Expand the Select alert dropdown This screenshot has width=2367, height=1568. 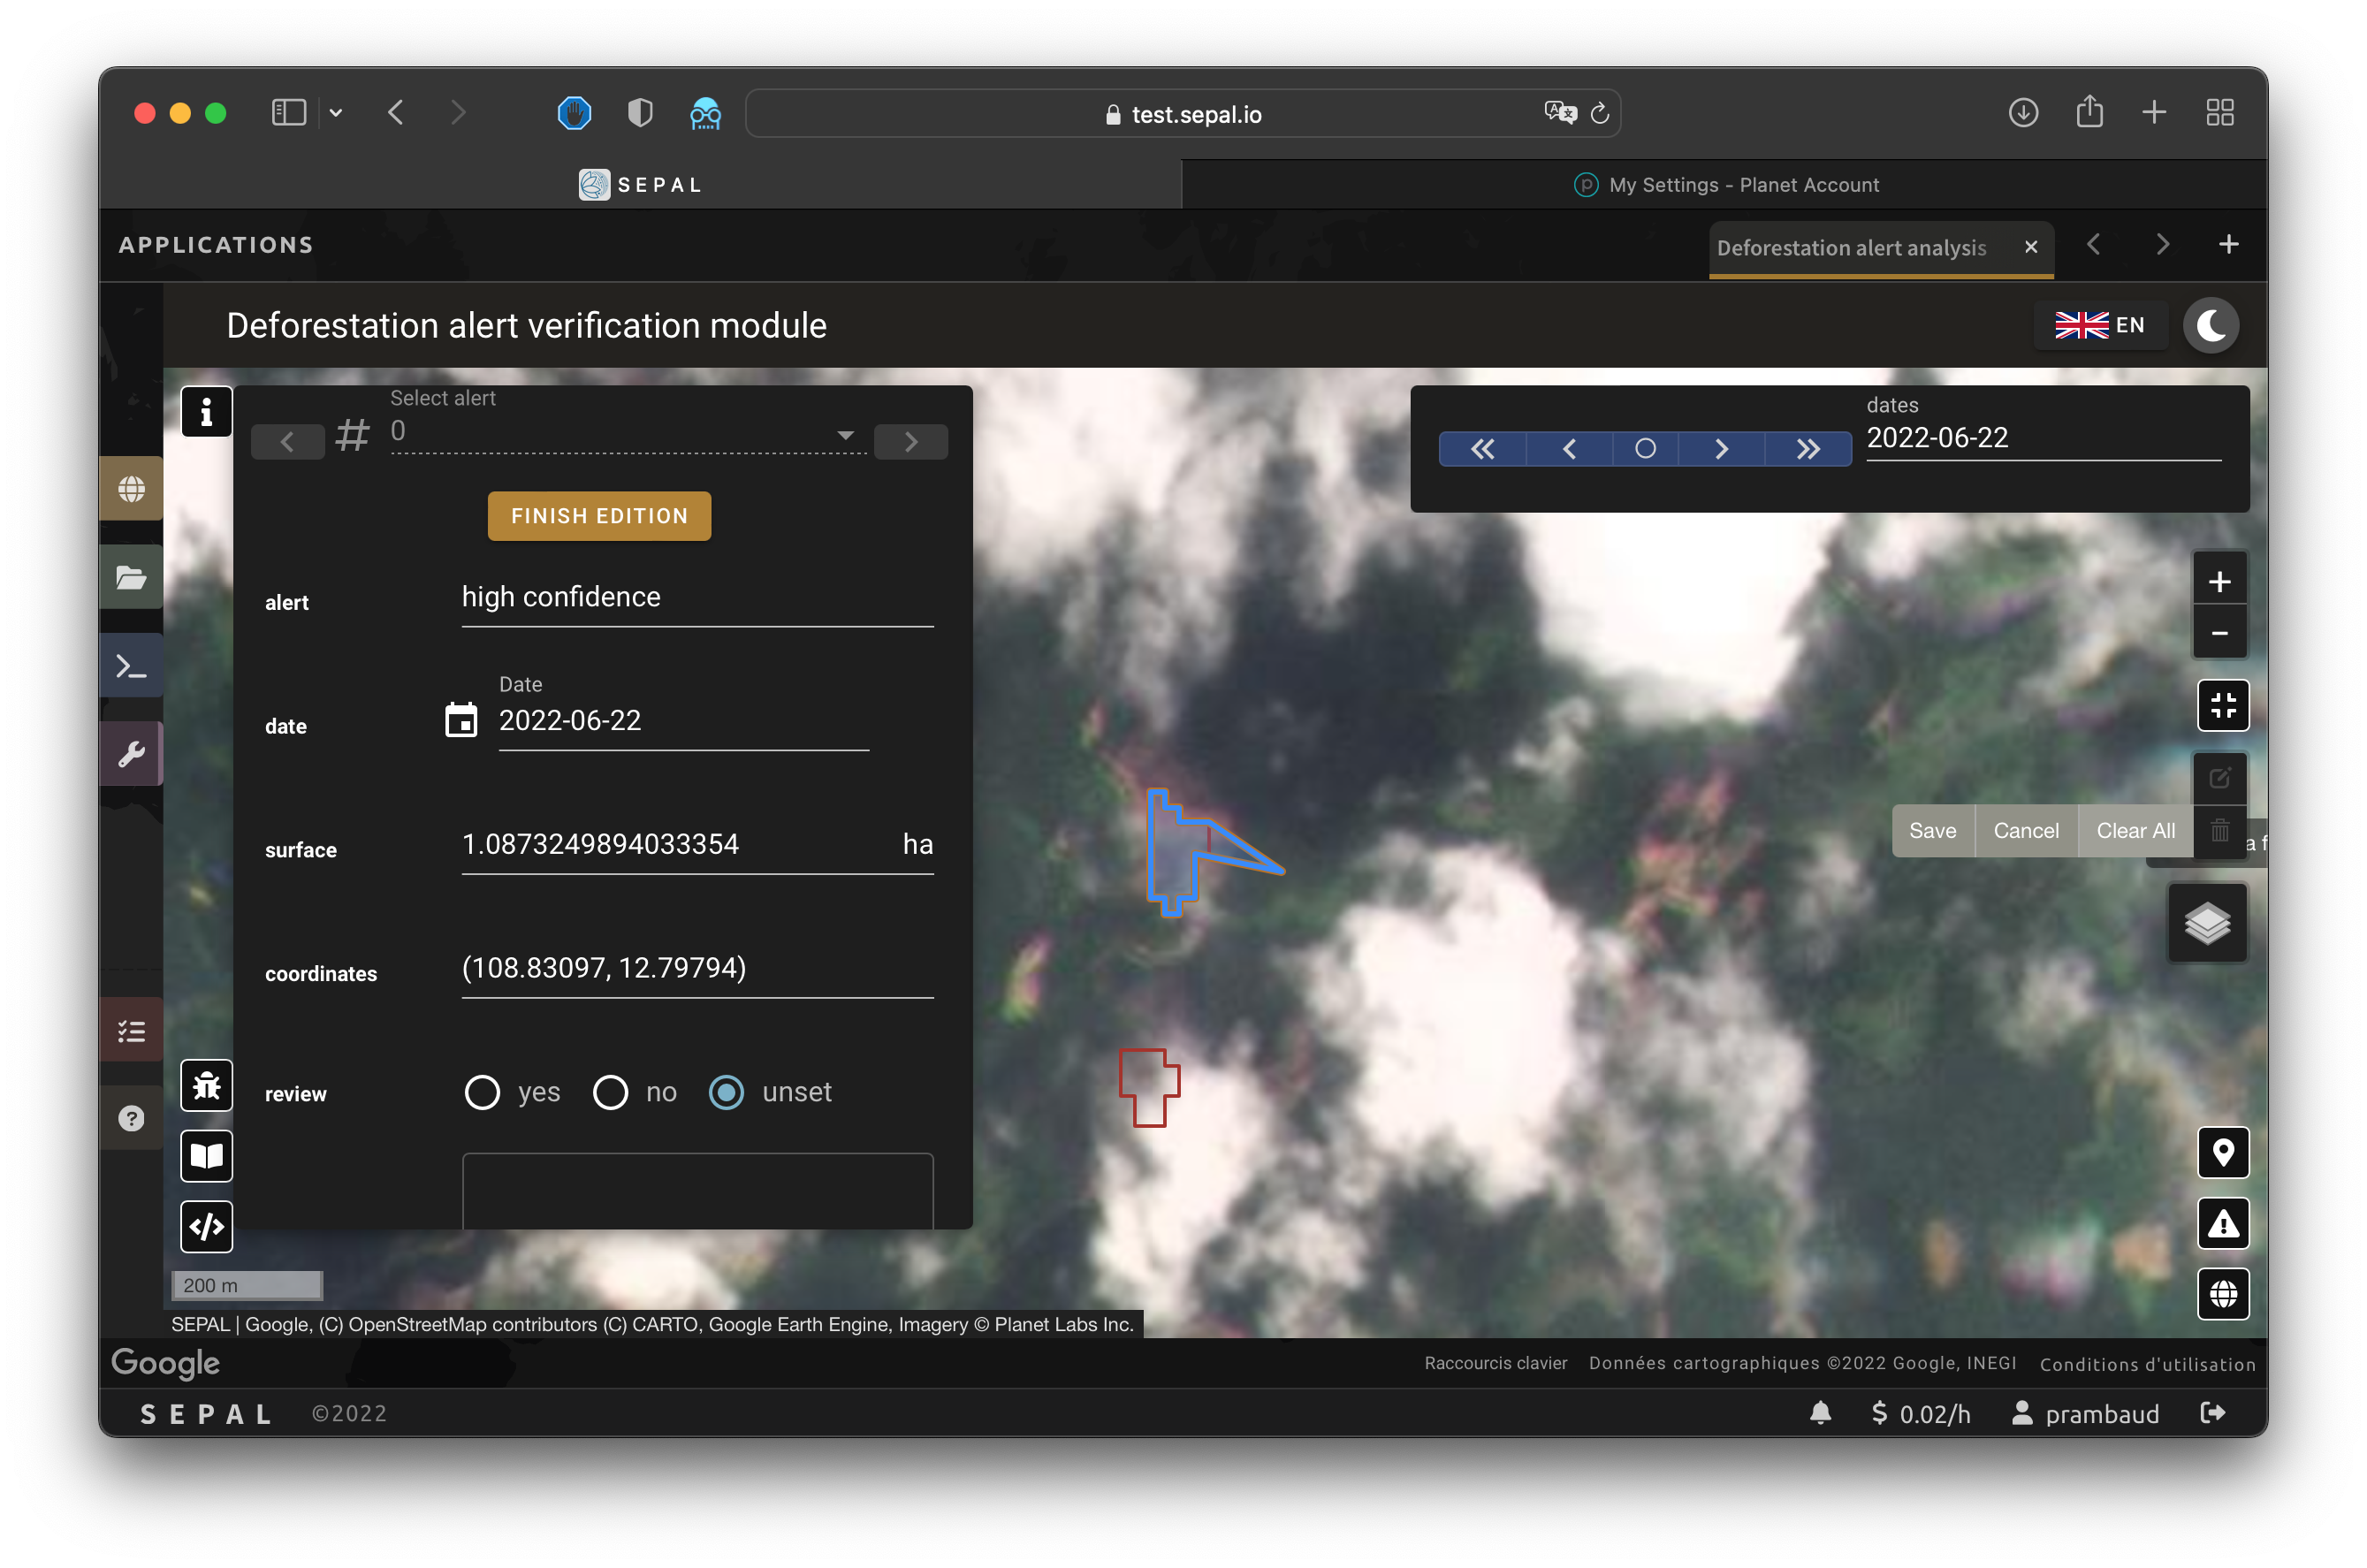(845, 434)
